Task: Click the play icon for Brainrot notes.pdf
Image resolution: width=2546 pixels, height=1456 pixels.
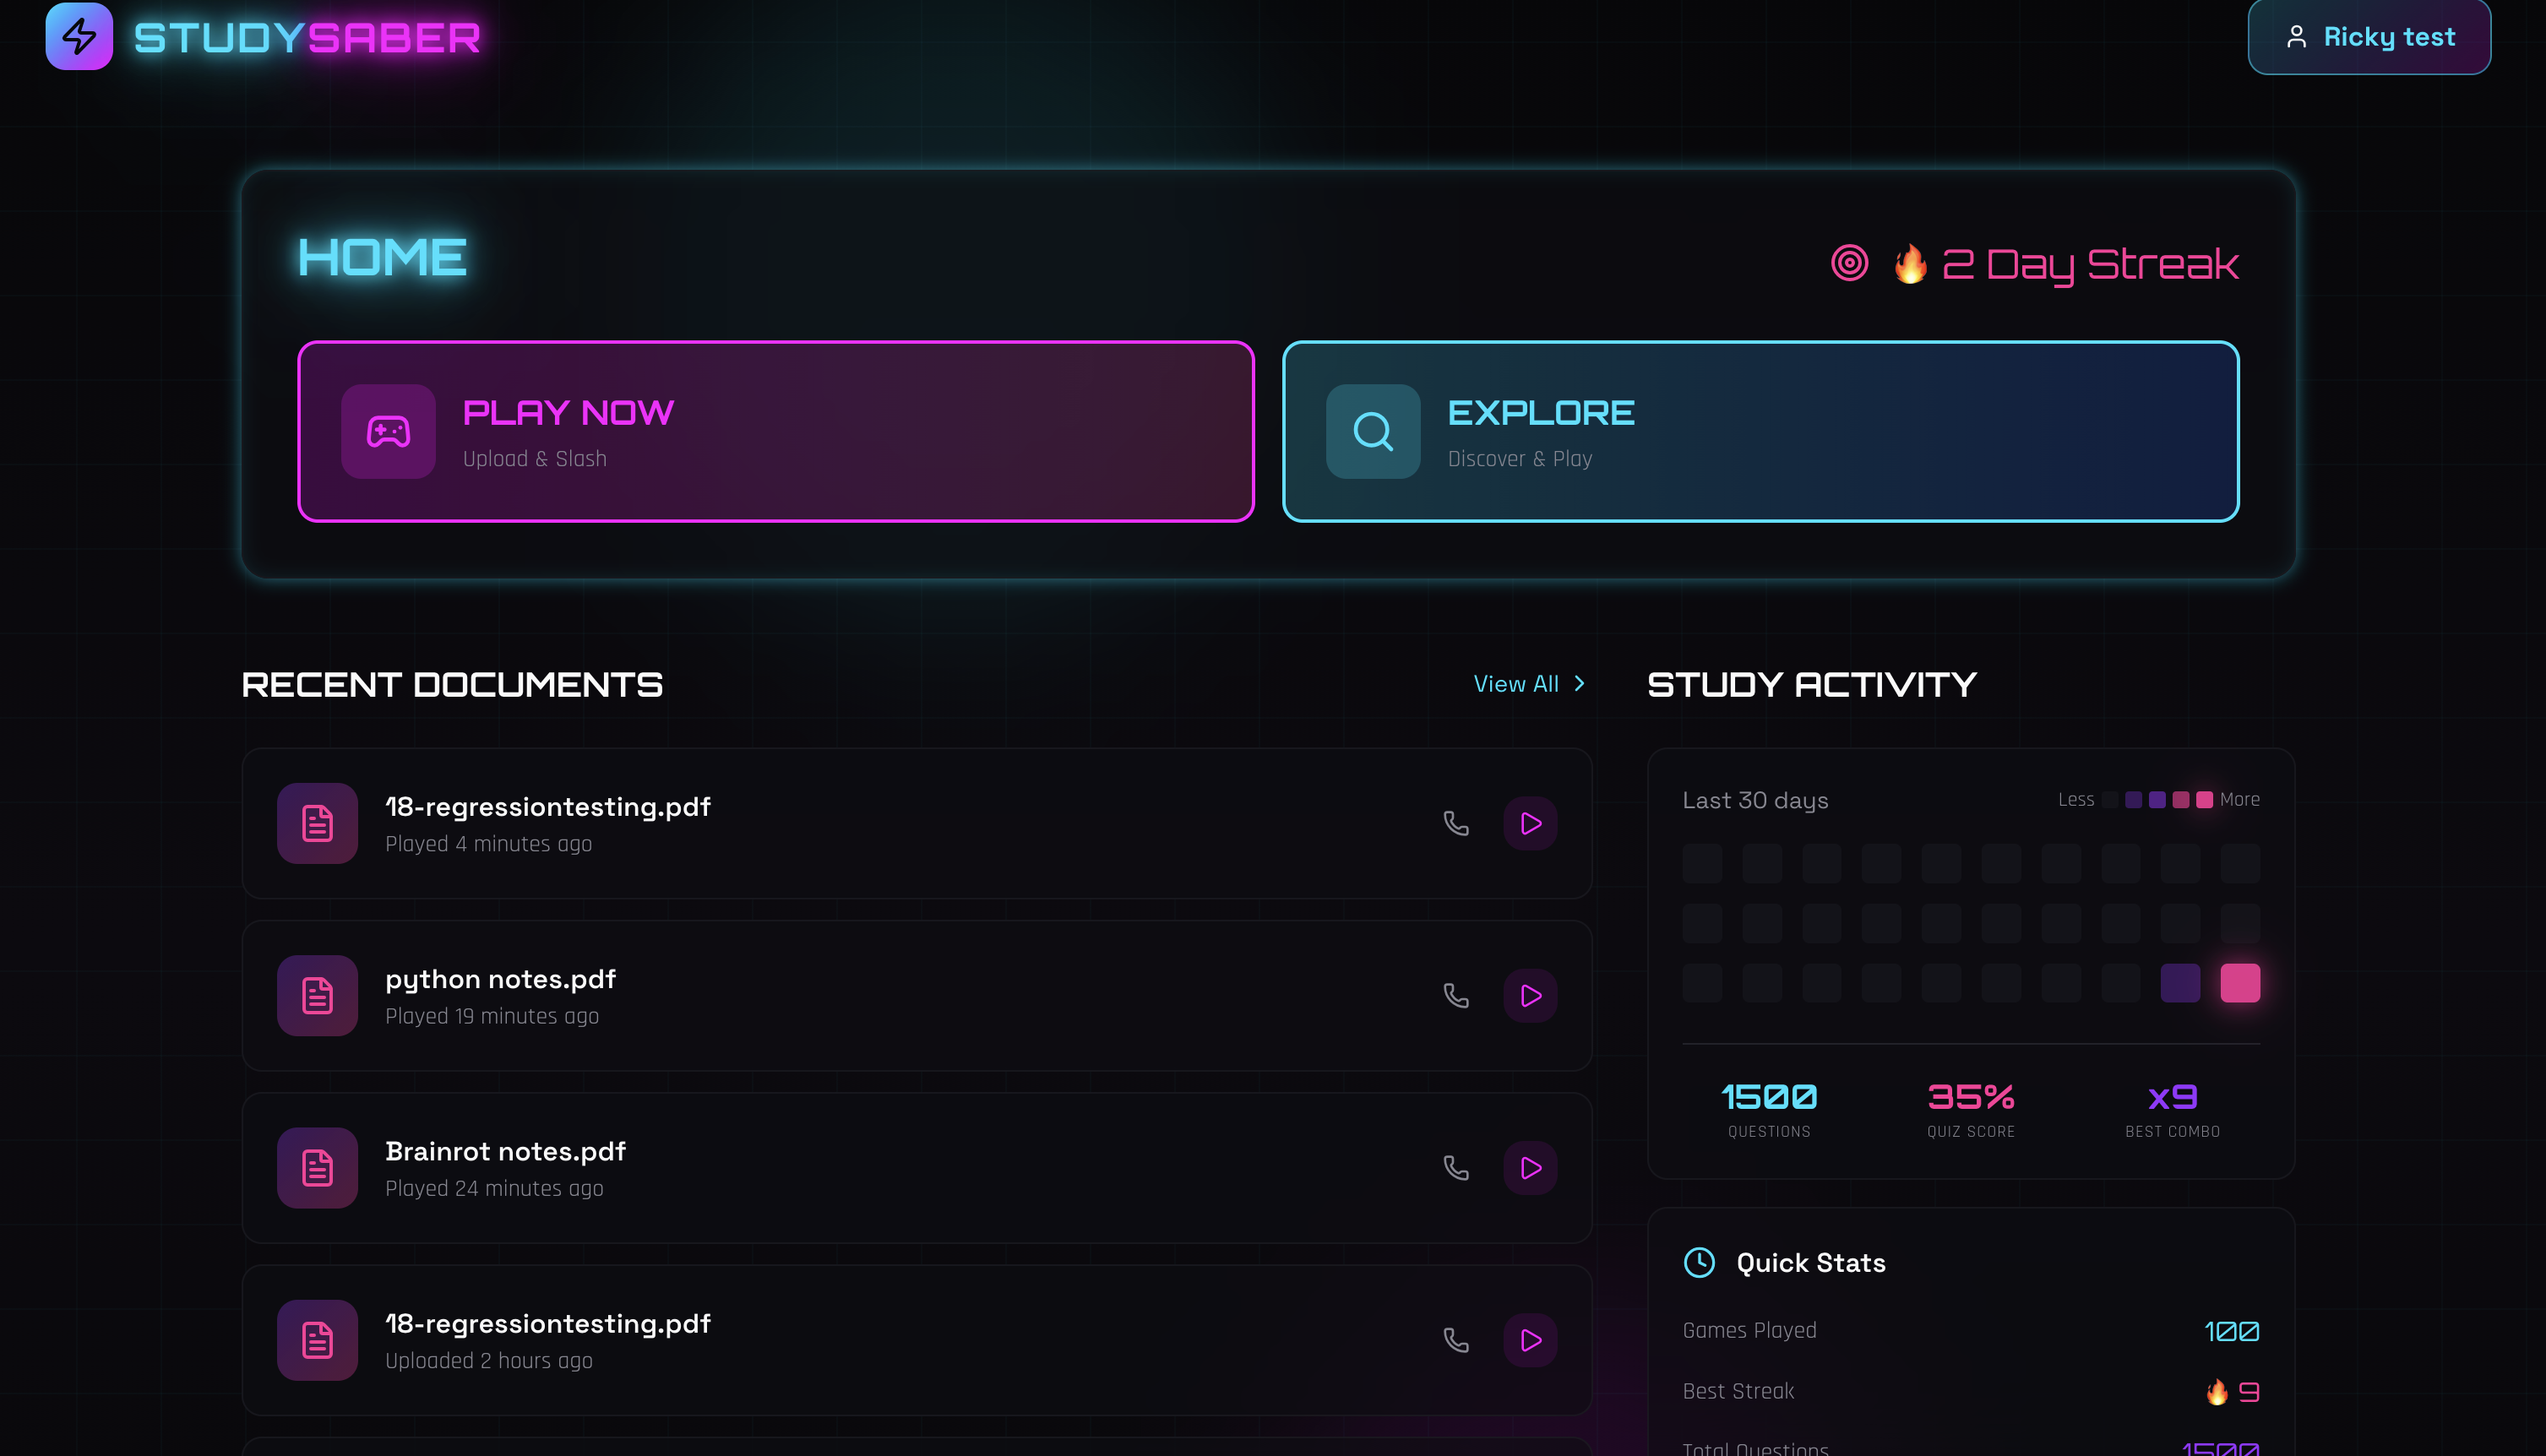Action: [1530, 1167]
